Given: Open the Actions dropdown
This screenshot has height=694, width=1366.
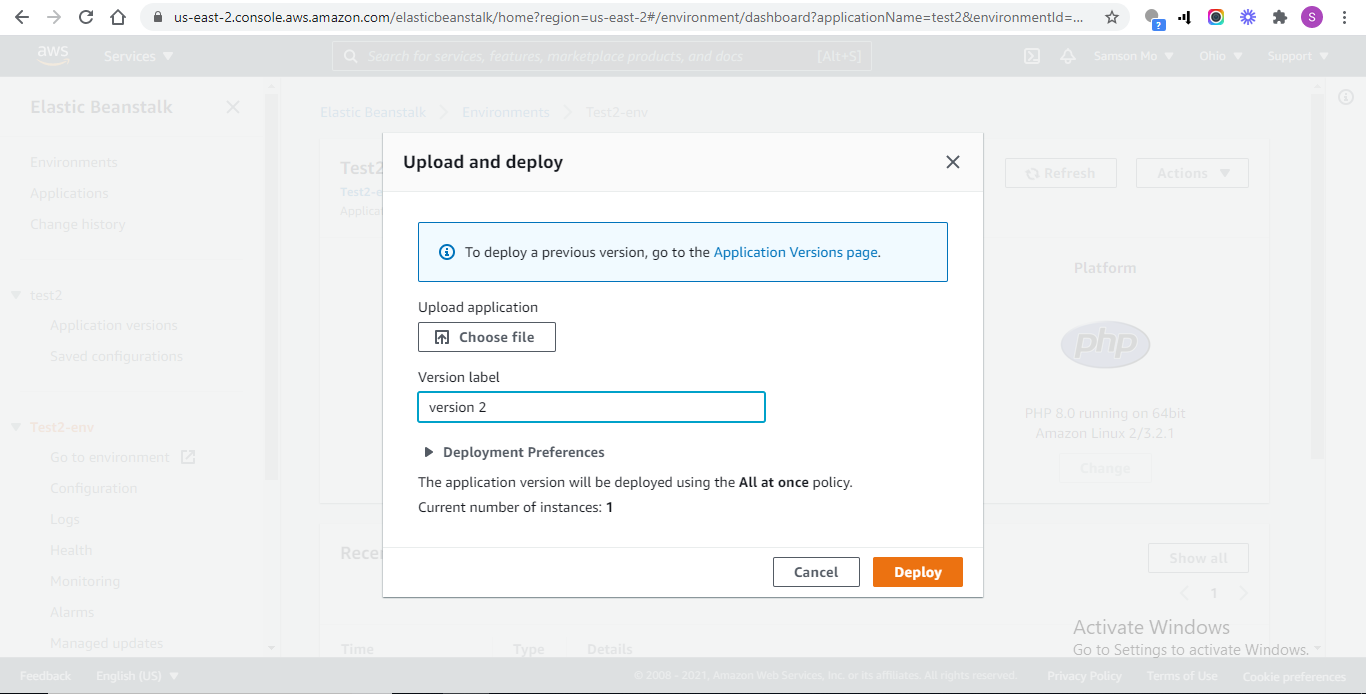Looking at the screenshot, I should 1191,172.
